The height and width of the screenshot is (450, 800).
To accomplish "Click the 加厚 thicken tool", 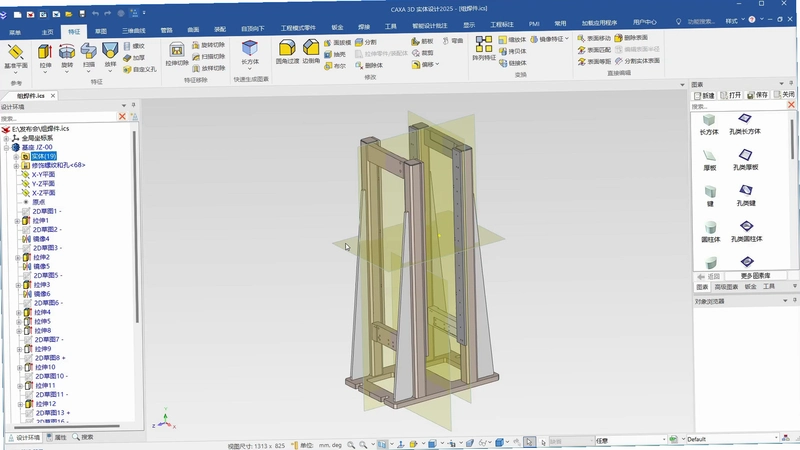I will click(x=134, y=58).
